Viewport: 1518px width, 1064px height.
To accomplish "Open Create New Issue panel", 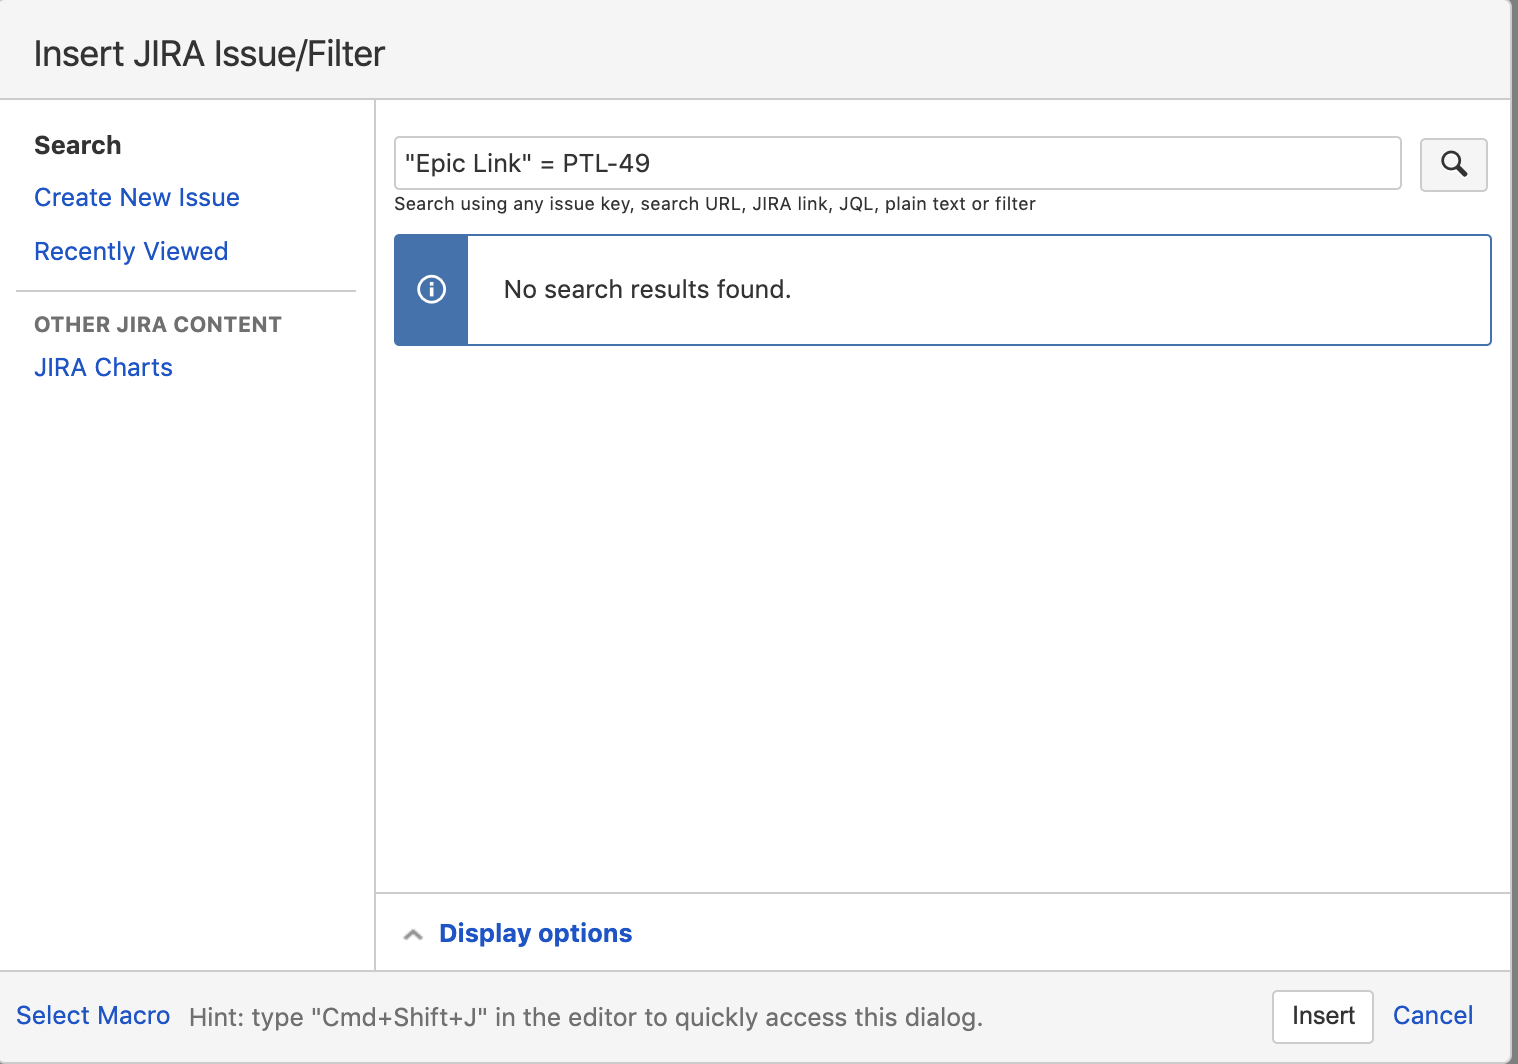I will [x=137, y=197].
